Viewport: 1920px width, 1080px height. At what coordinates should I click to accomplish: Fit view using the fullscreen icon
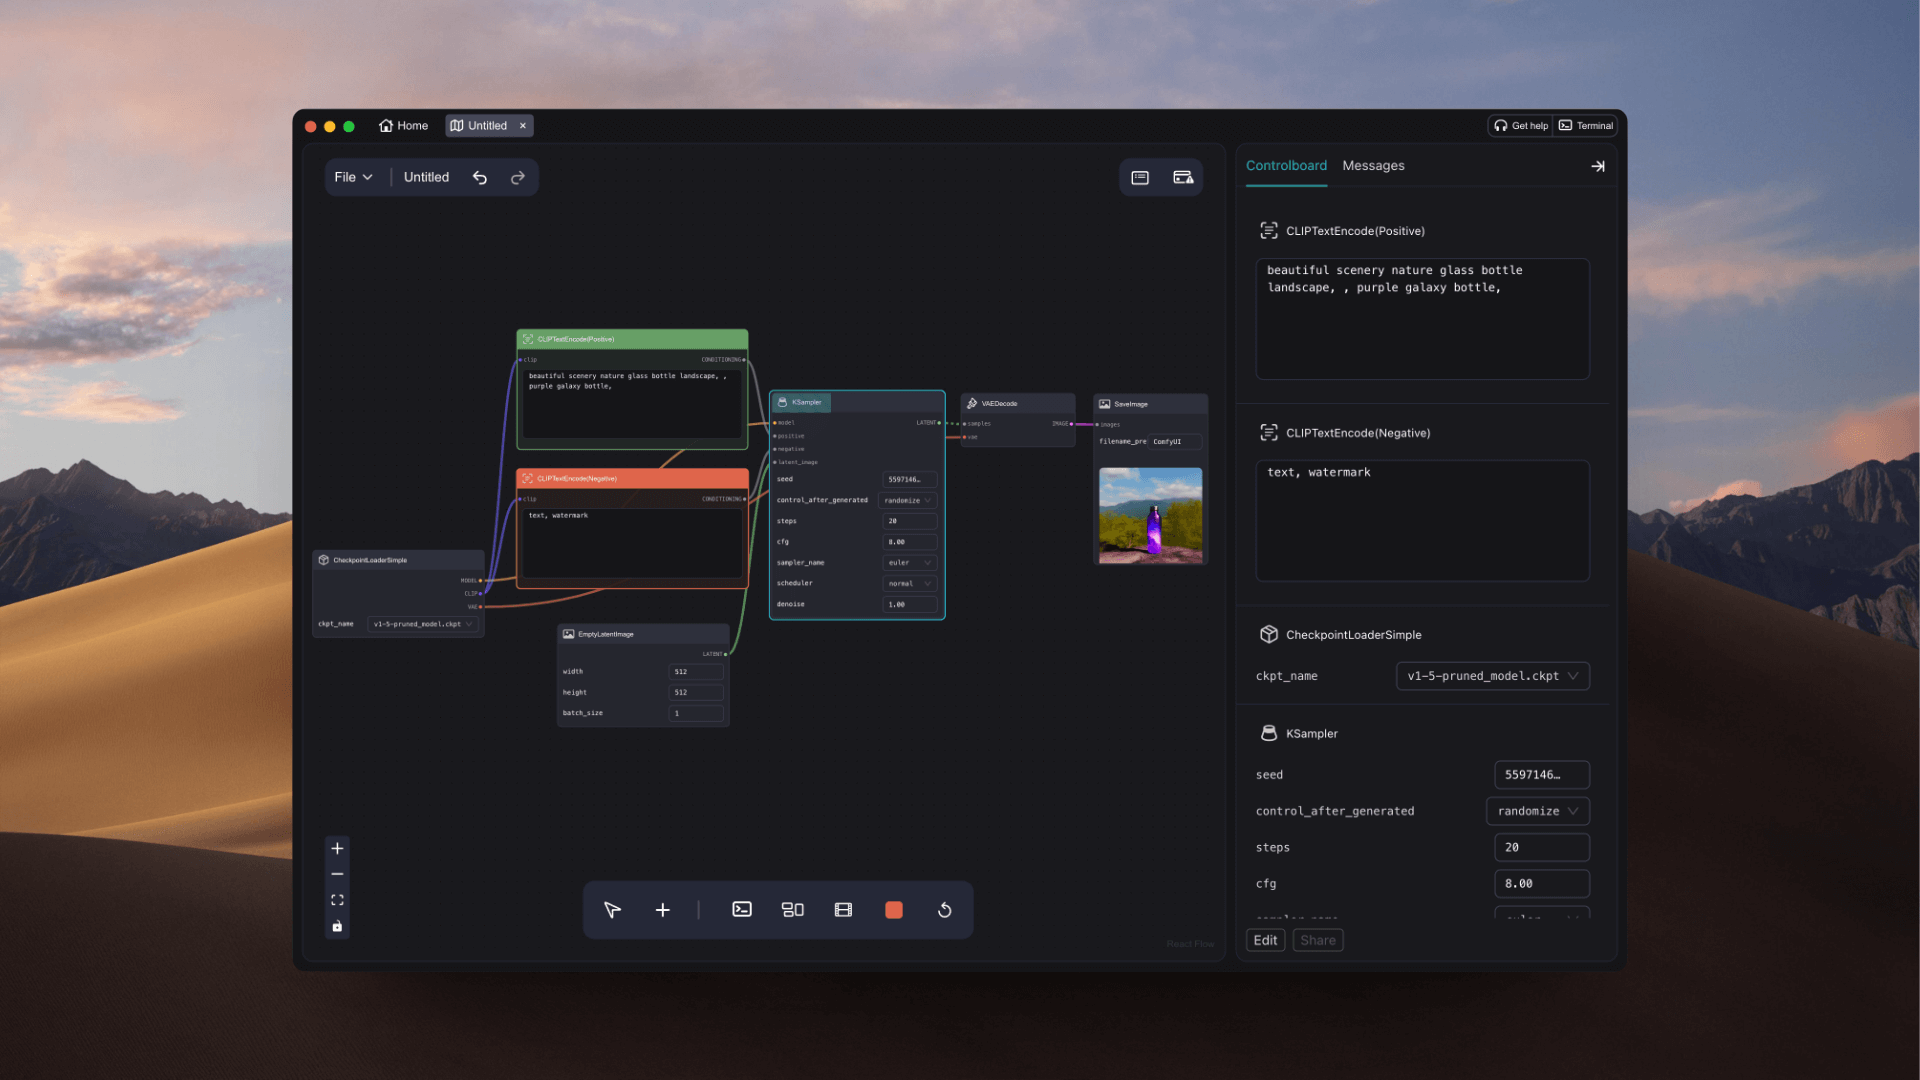(x=337, y=900)
